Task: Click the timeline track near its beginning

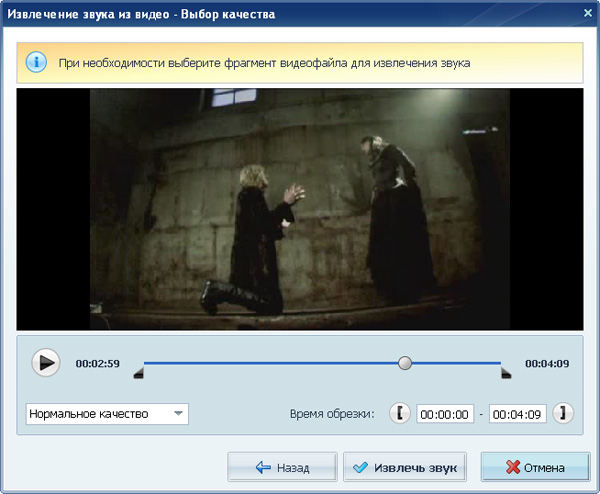Action: [161, 363]
